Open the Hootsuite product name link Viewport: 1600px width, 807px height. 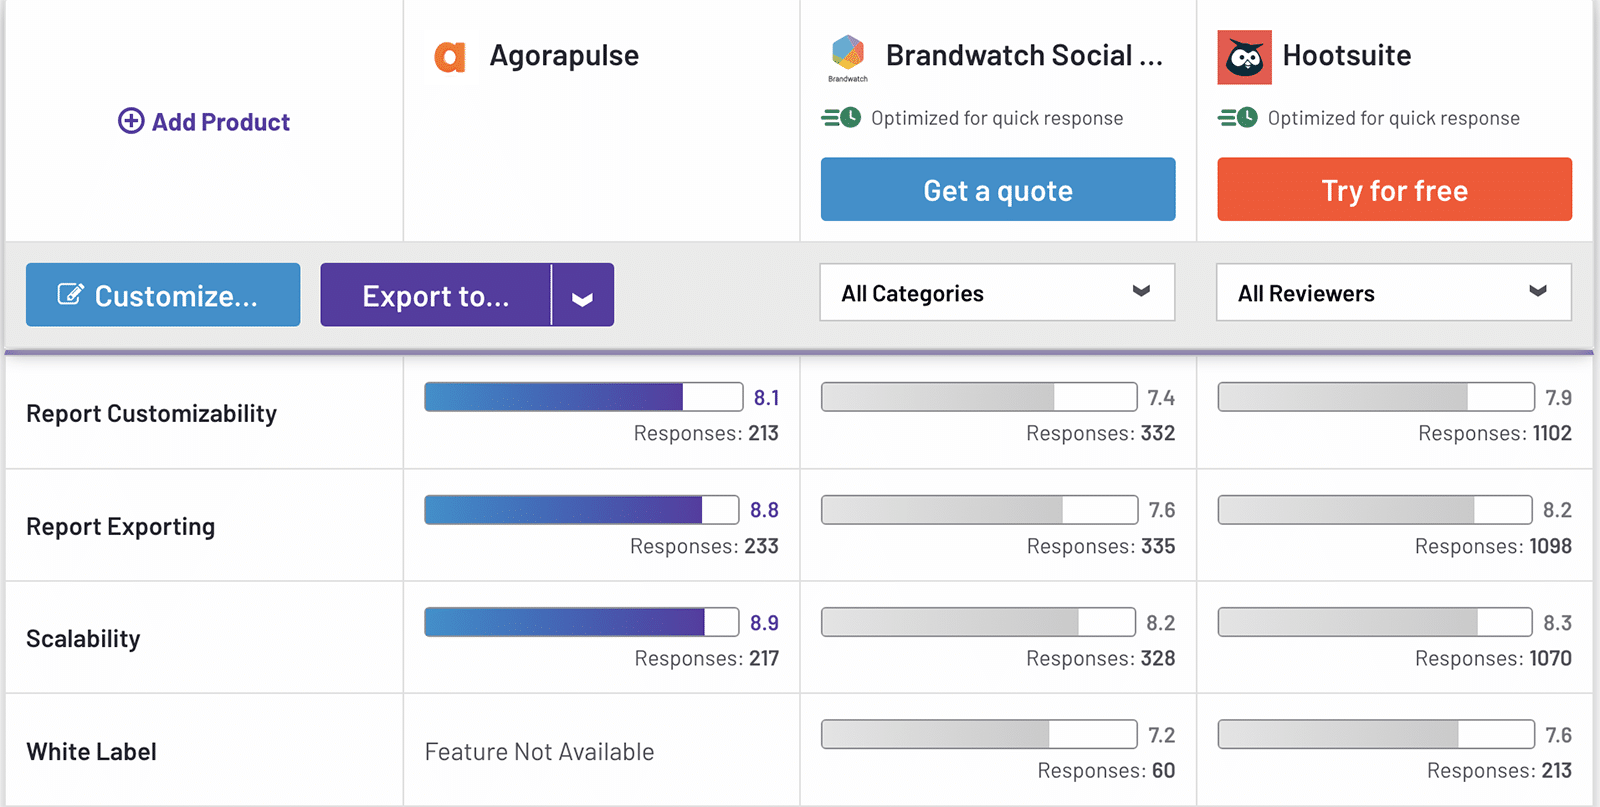click(x=1347, y=56)
